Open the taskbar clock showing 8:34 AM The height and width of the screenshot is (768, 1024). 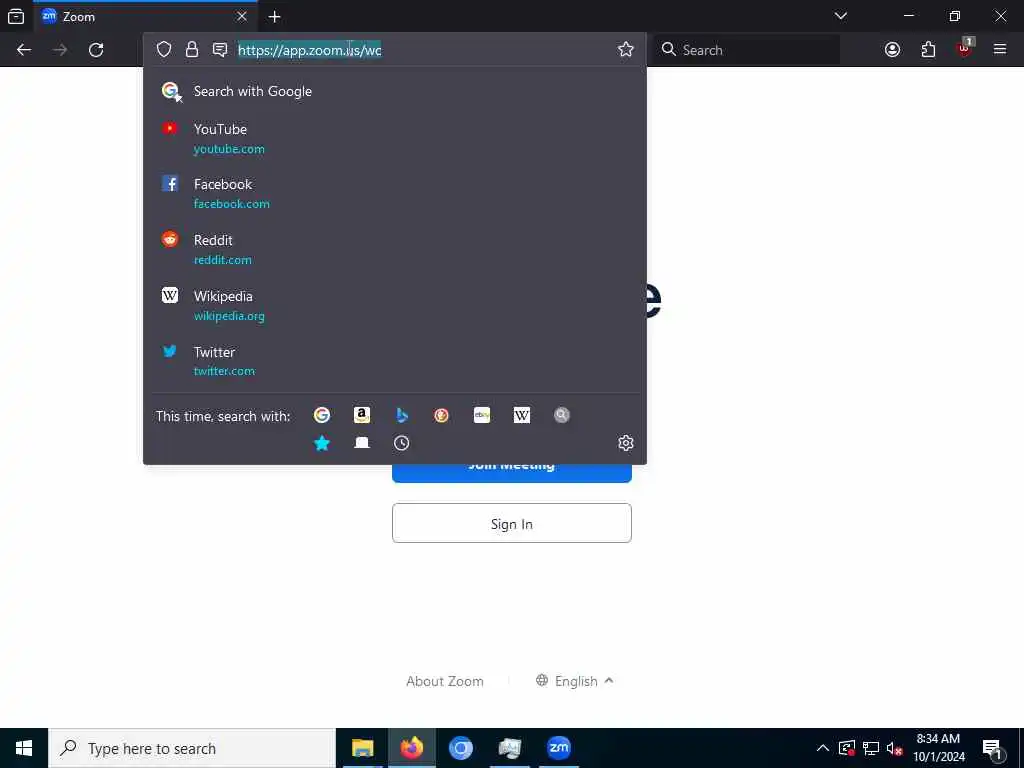pos(938,748)
